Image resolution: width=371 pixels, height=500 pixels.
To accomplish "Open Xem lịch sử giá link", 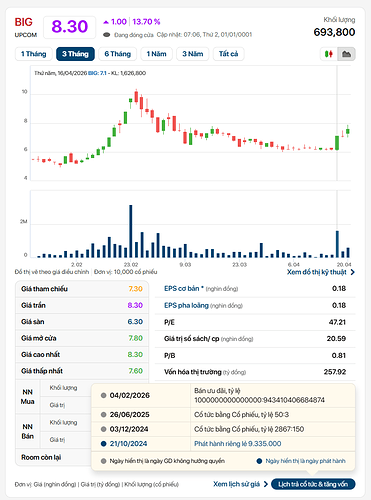I will click(236, 484).
